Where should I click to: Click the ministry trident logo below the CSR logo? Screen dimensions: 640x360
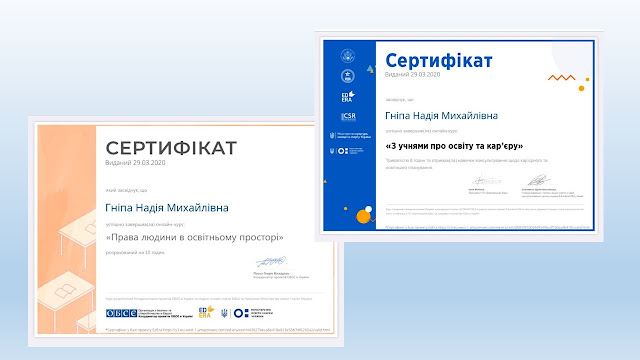pos(350,135)
